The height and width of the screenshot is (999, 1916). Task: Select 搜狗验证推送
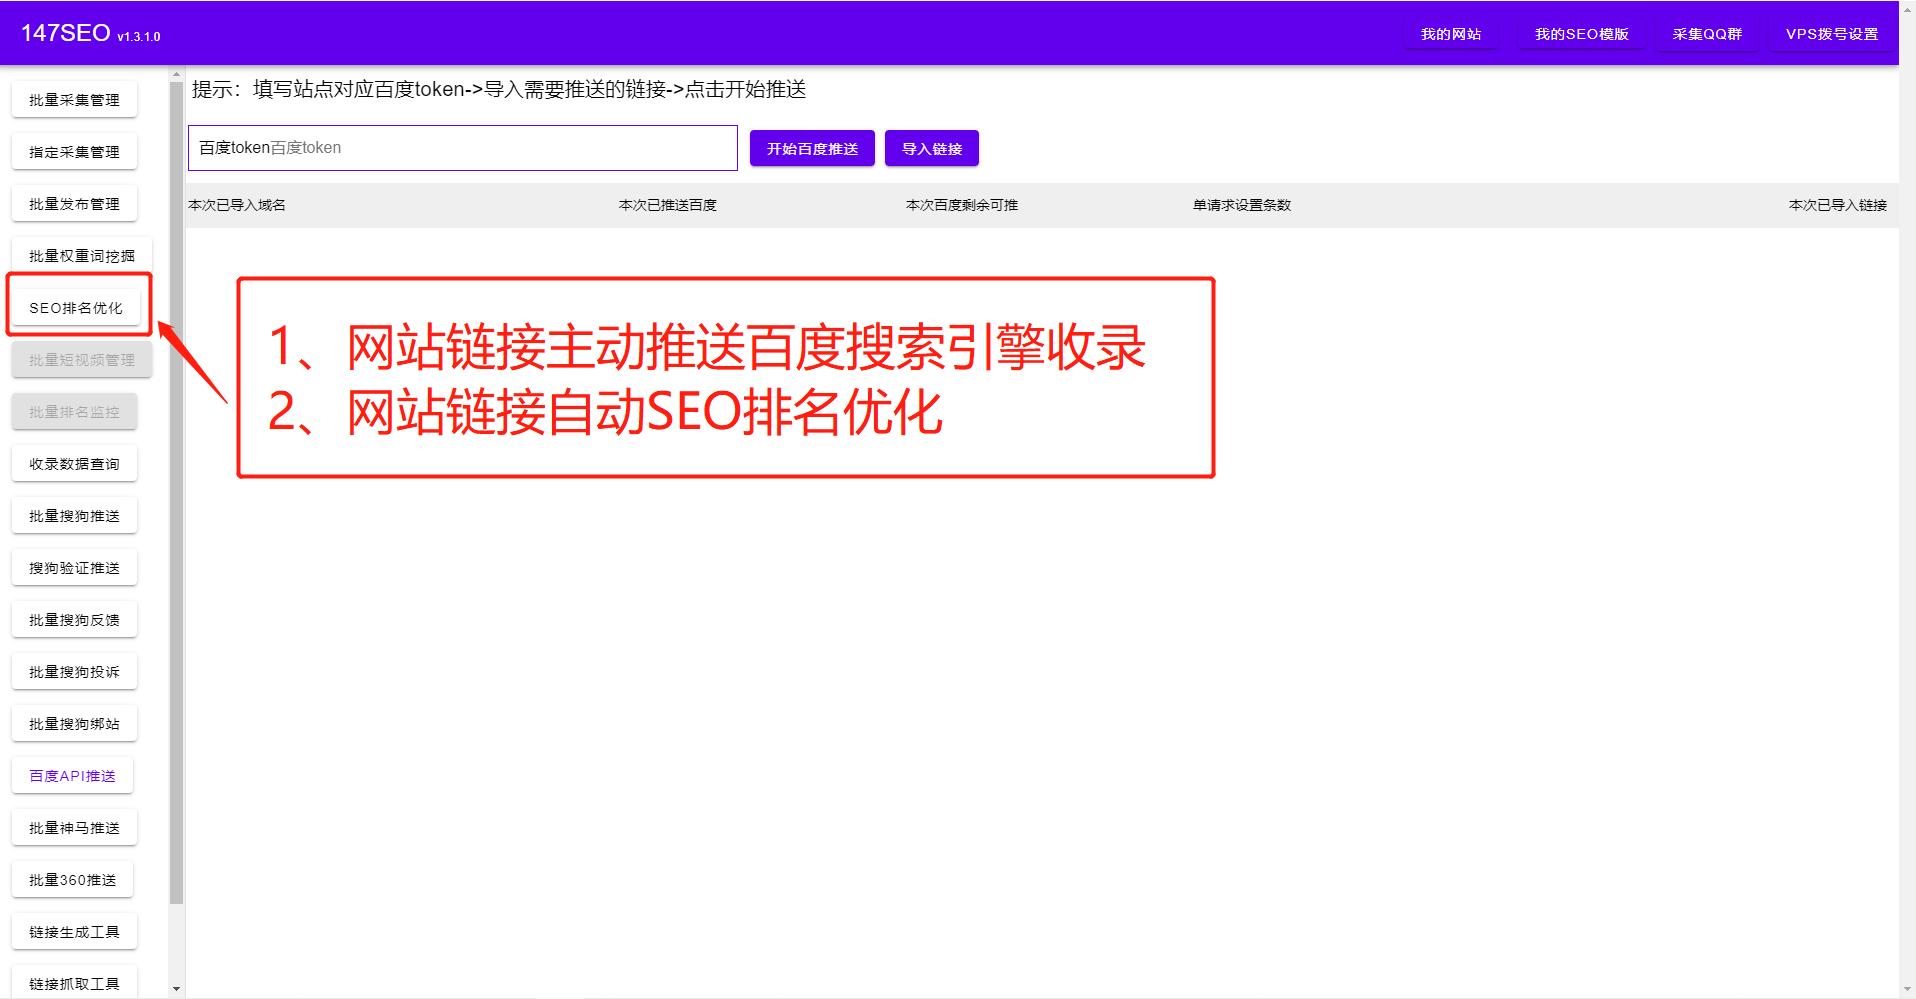pyautogui.click(x=74, y=567)
